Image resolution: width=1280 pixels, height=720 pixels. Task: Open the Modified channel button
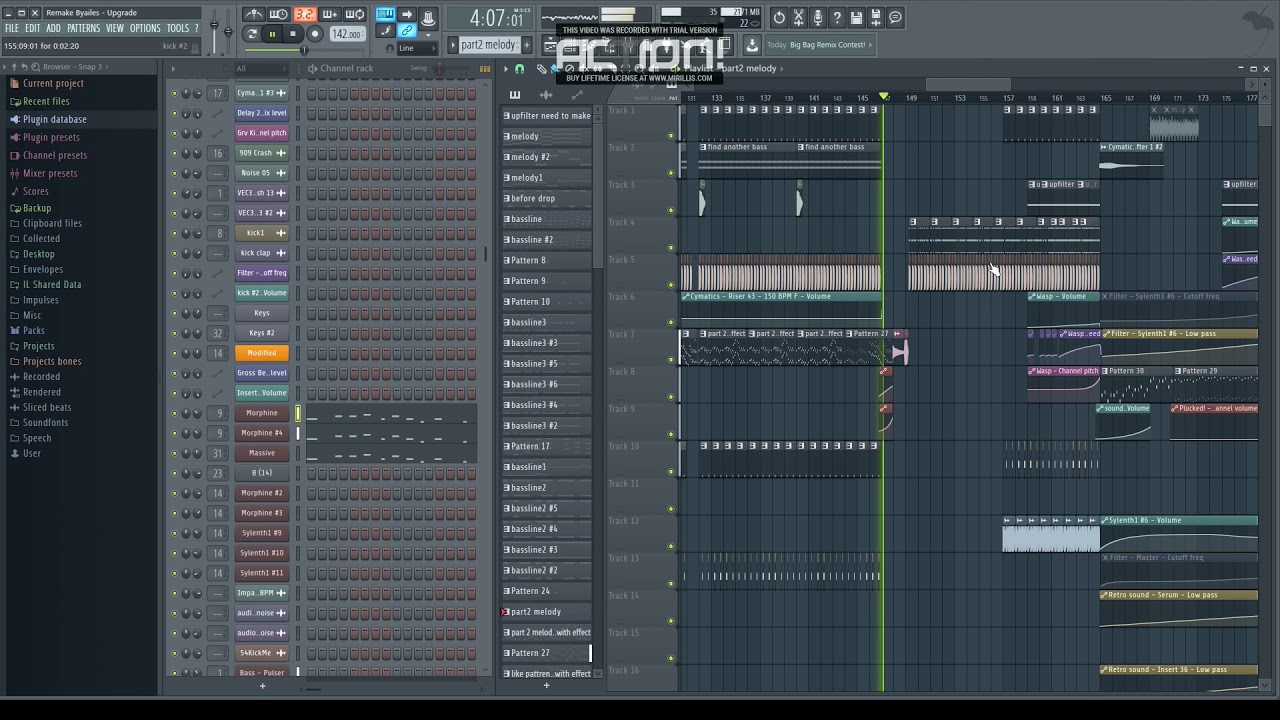[262, 353]
